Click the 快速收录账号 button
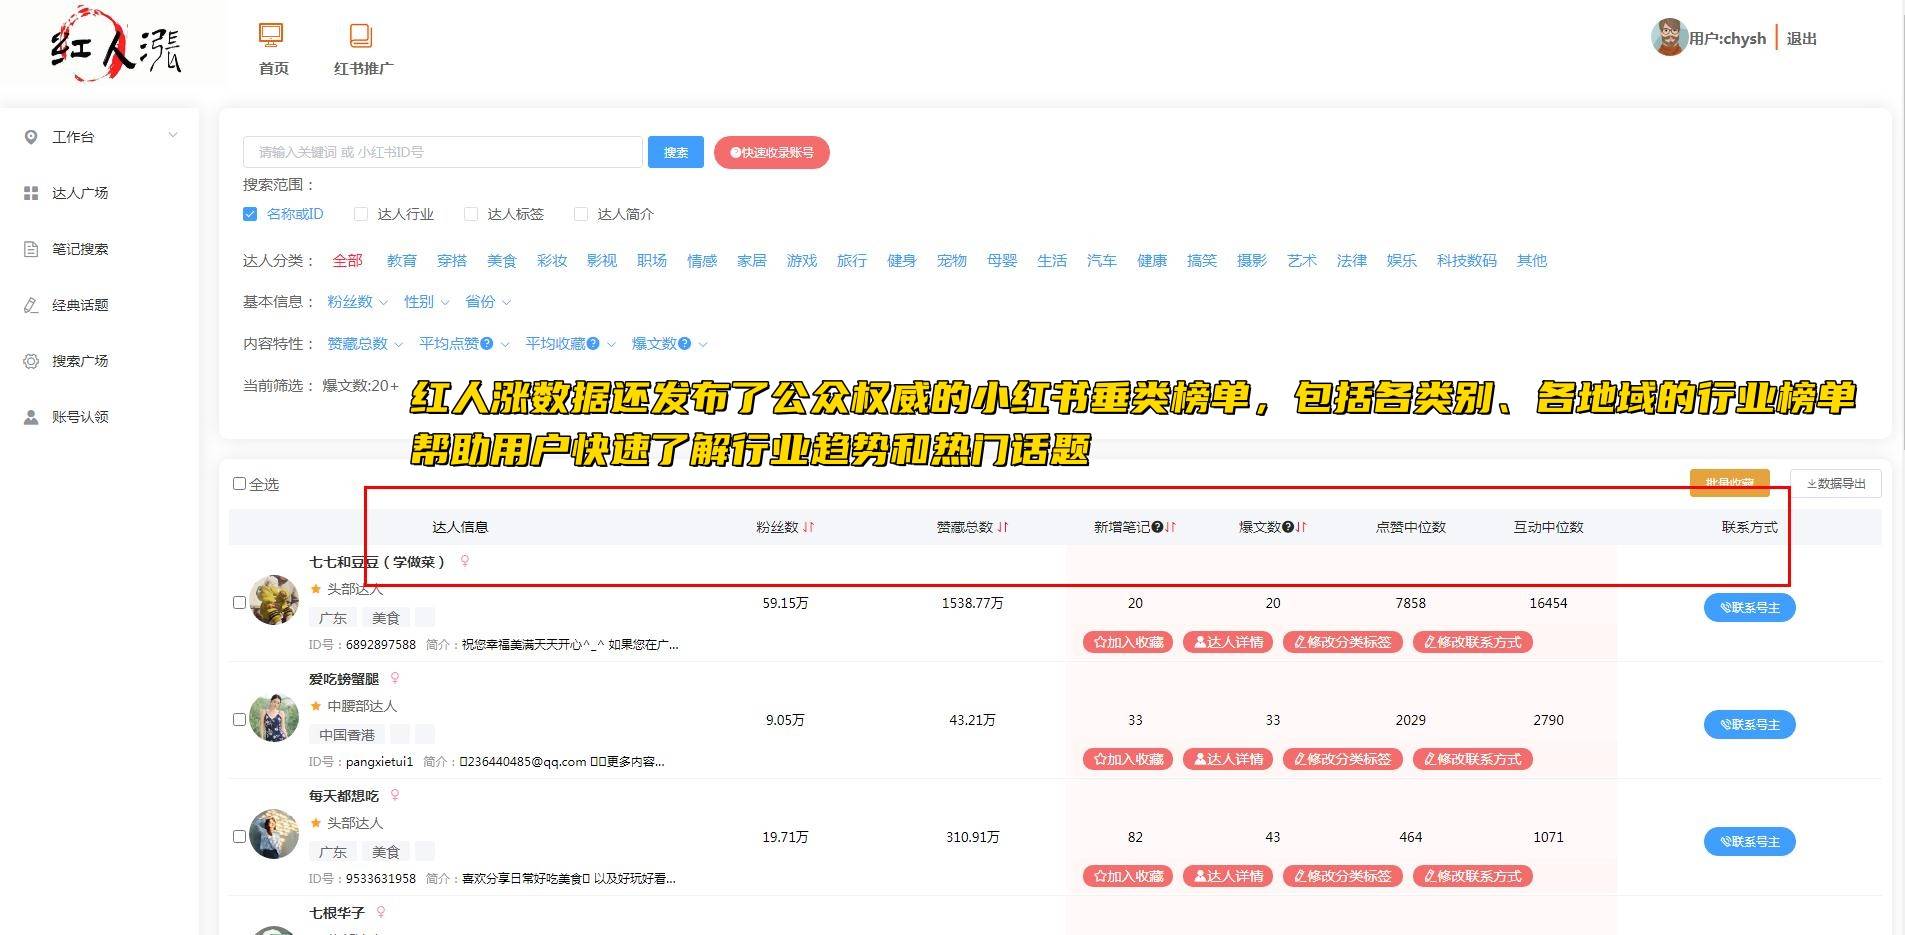 click(x=772, y=152)
